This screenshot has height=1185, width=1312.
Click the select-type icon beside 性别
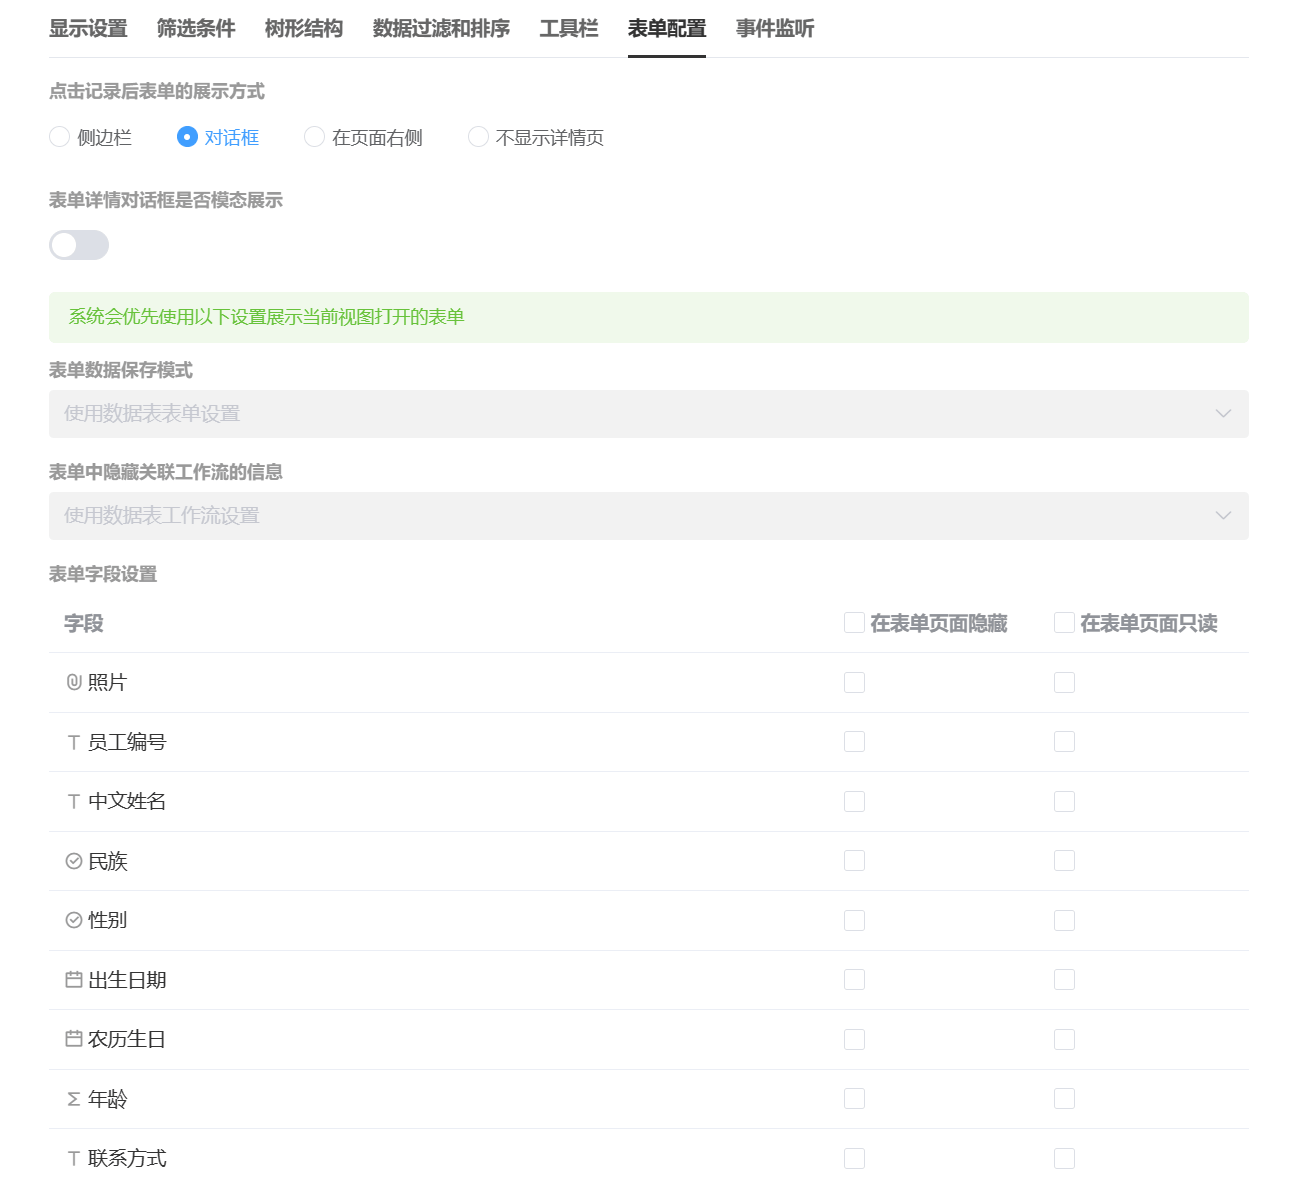point(74,921)
